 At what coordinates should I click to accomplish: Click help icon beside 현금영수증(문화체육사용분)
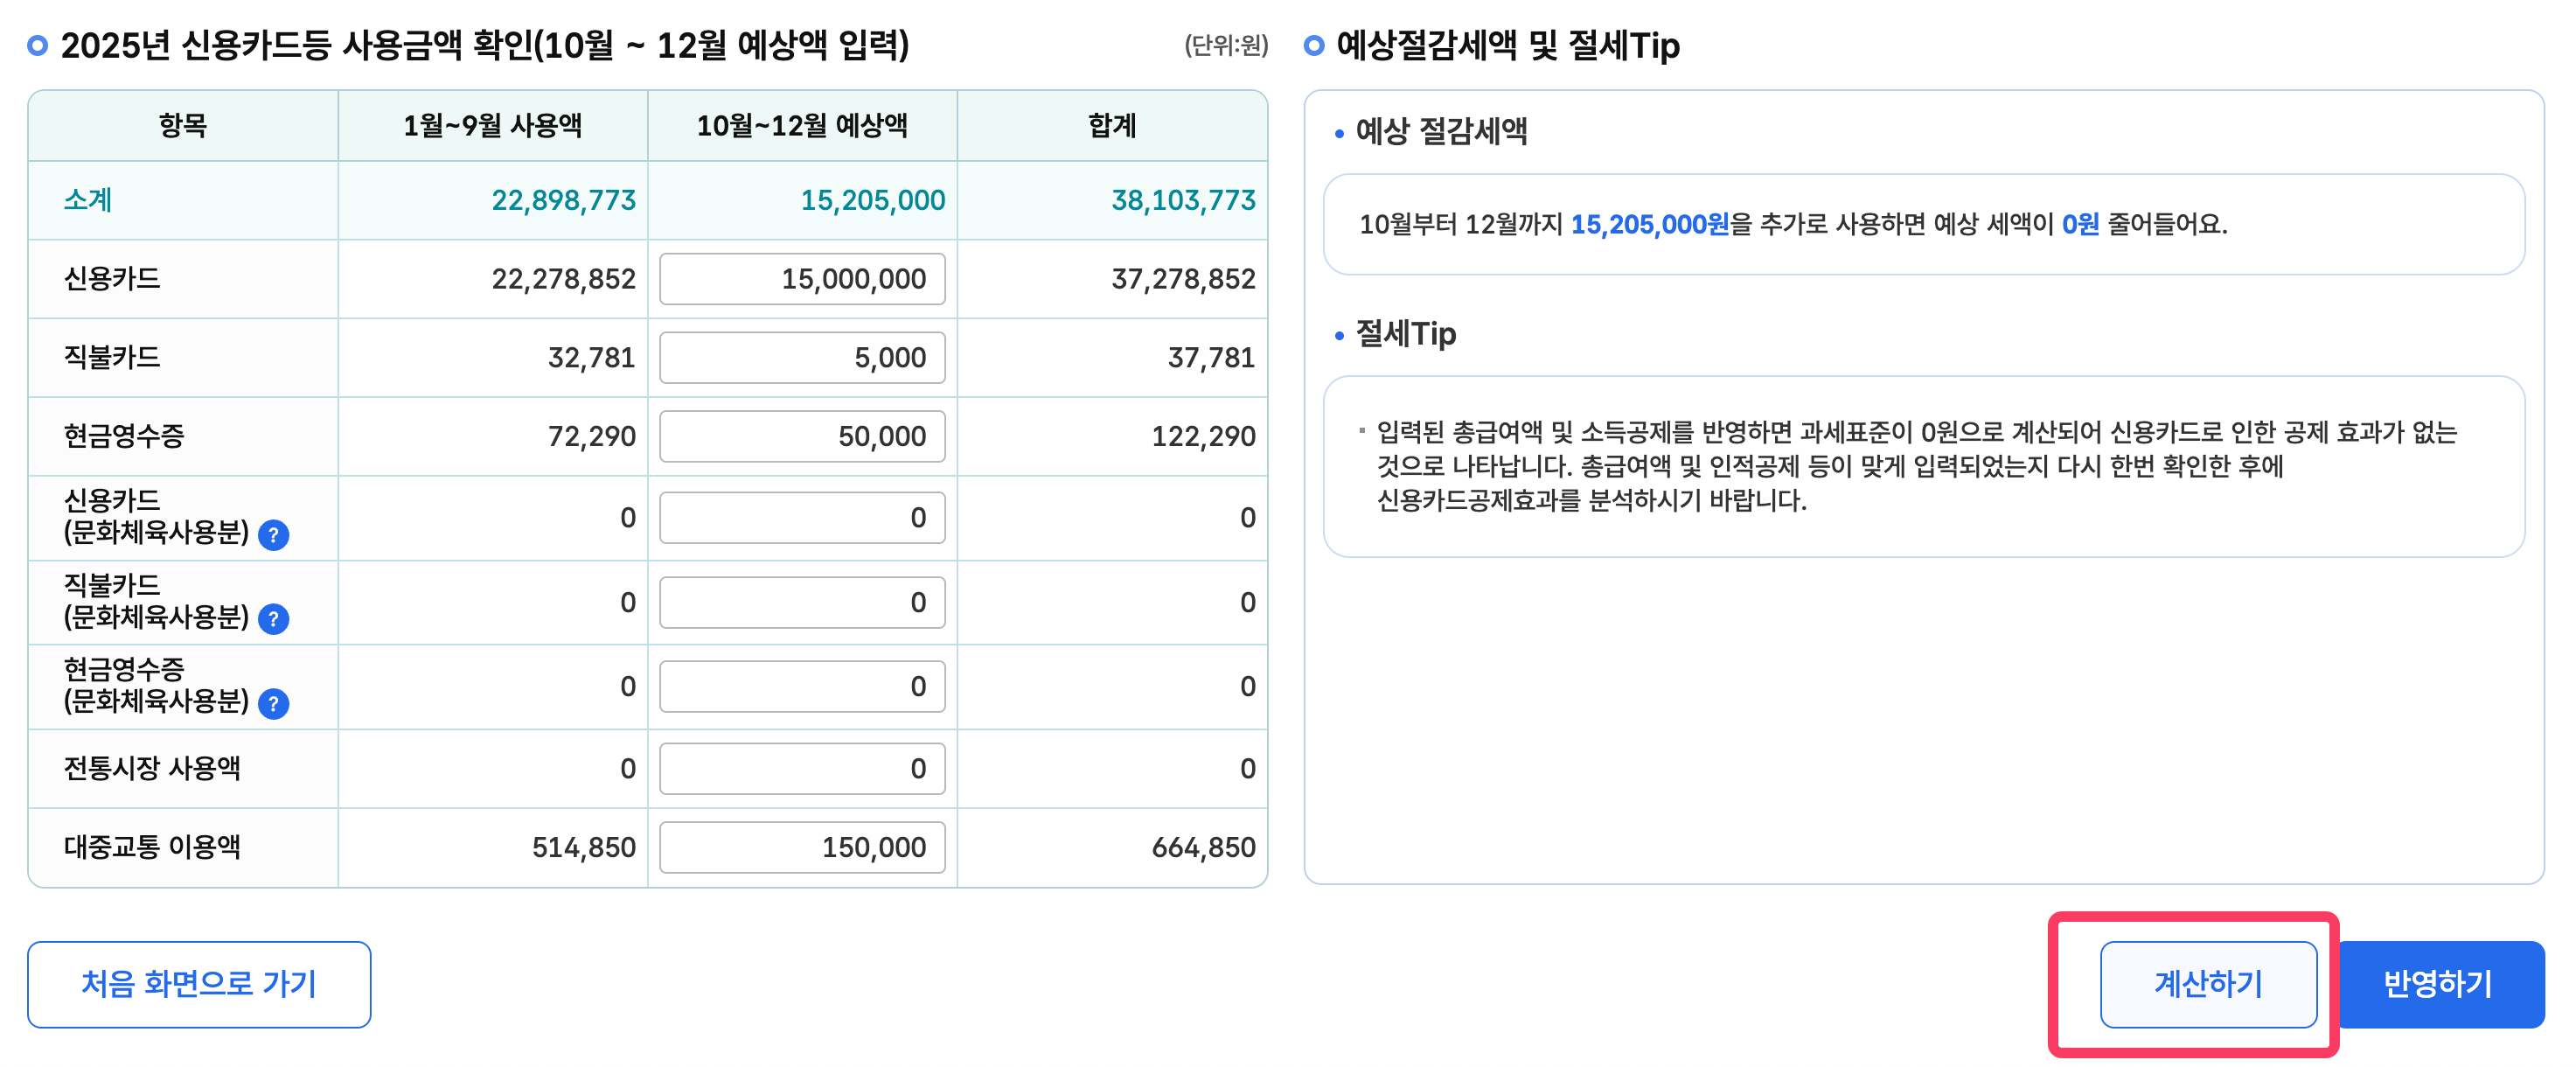(x=273, y=704)
